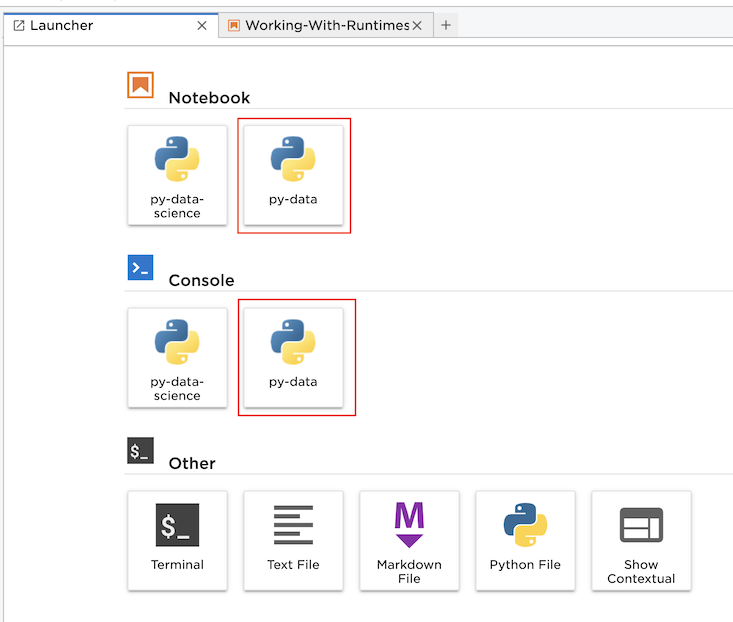Launch py-data-science notebook kernel
Viewport: 733px width, 622px height.
pyautogui.click(x=177, y=174)
